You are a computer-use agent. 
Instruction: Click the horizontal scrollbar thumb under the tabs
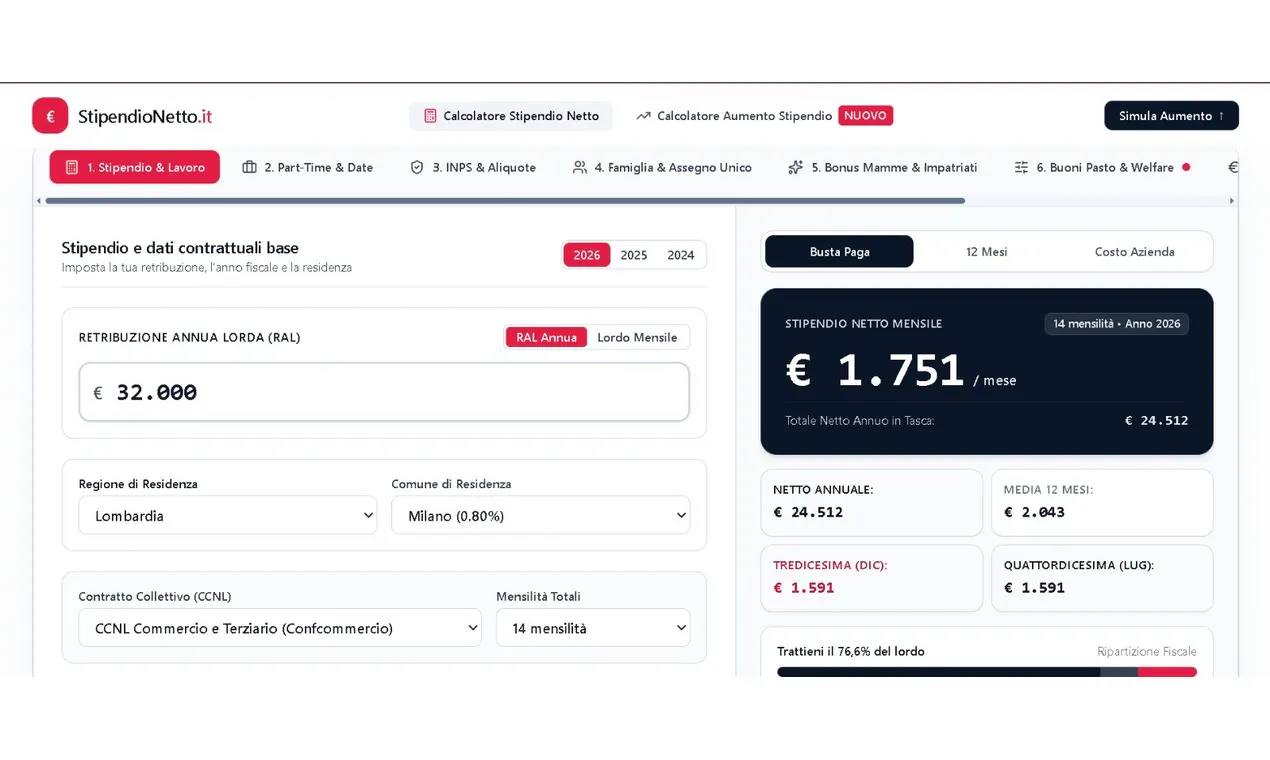pyautogui.click(x=505, y=201)
